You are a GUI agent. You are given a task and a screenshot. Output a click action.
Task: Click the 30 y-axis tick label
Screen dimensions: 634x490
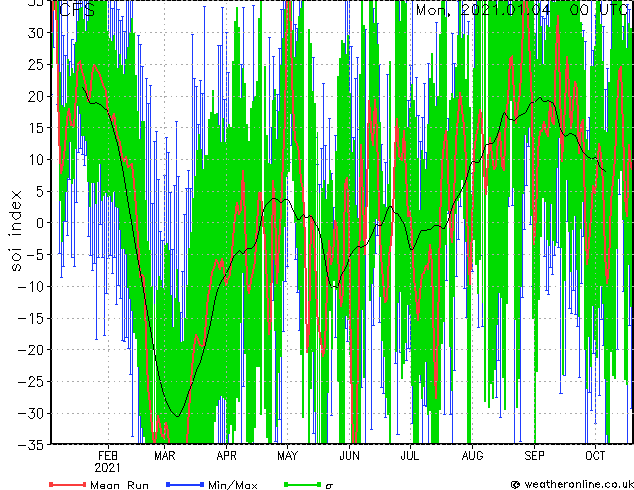36,33
